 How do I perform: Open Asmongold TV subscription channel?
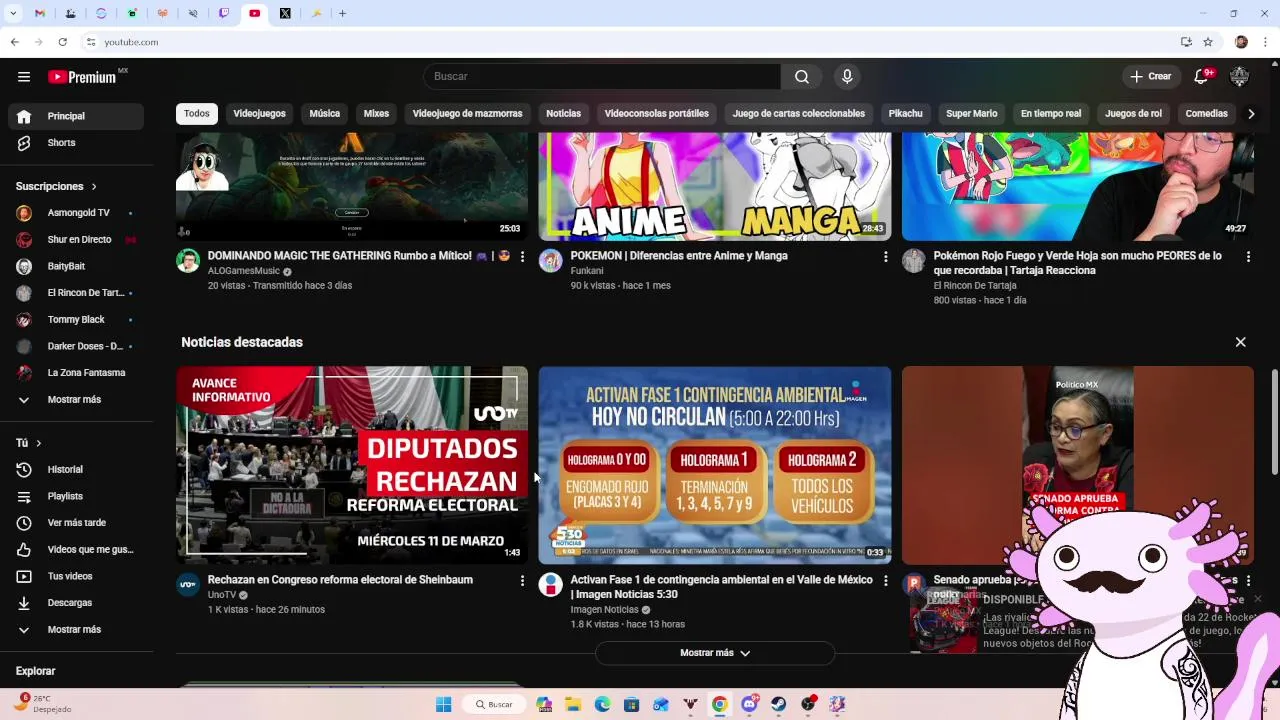[76, 213]
